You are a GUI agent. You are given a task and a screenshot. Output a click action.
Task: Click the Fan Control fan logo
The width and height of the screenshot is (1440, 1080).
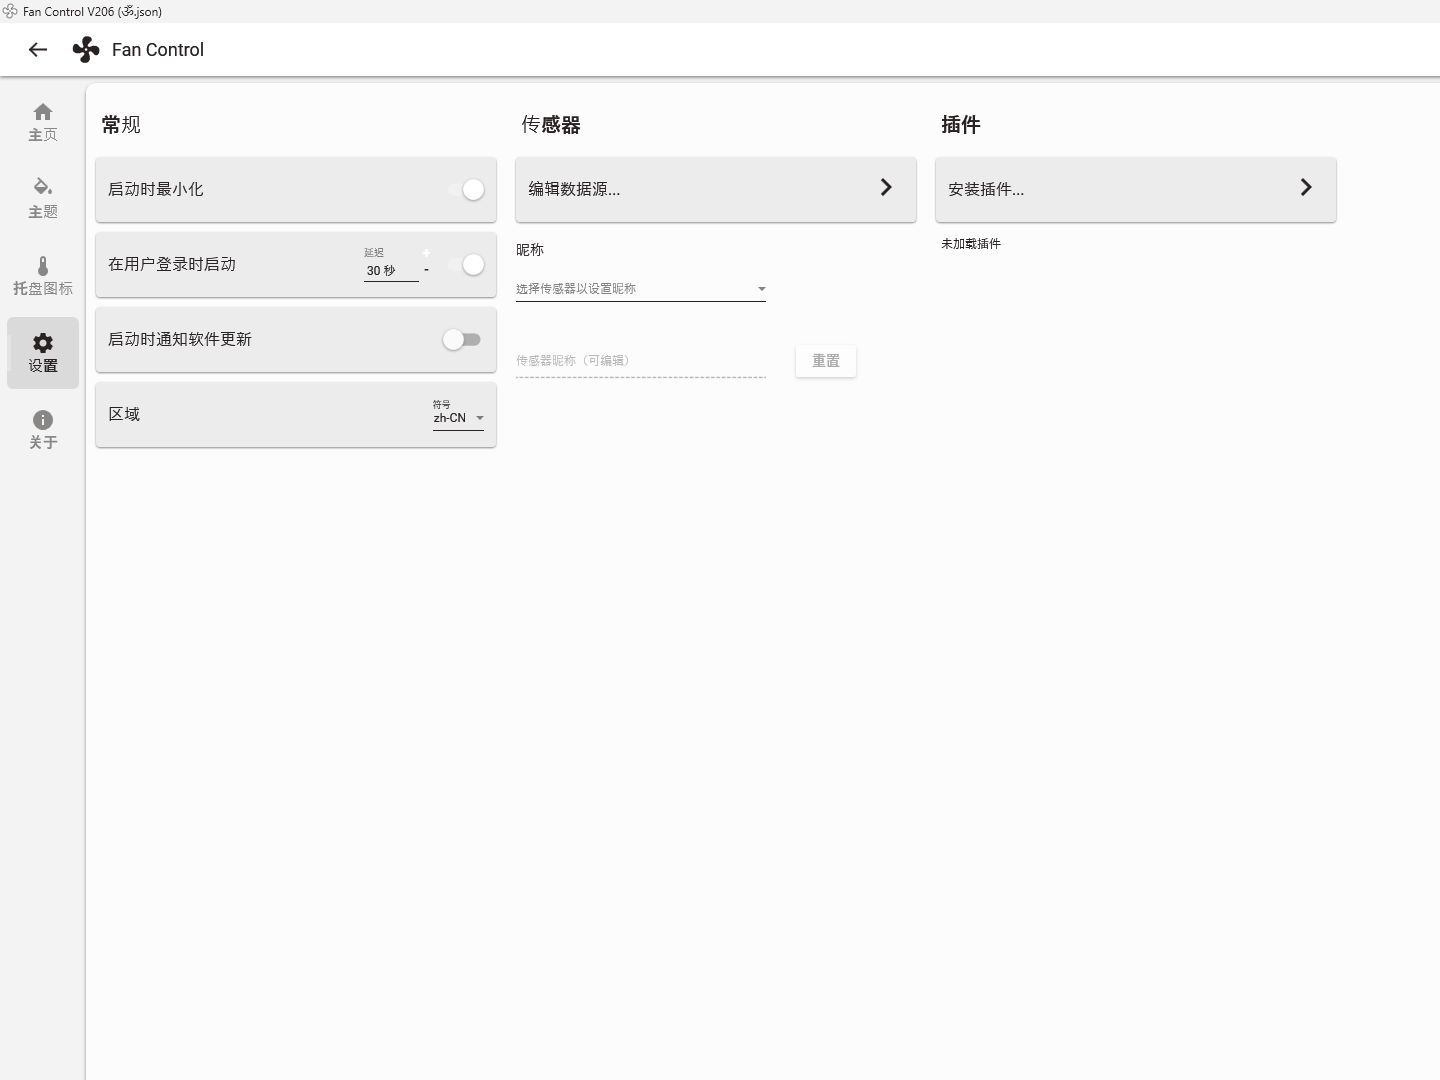coord(86,50)
